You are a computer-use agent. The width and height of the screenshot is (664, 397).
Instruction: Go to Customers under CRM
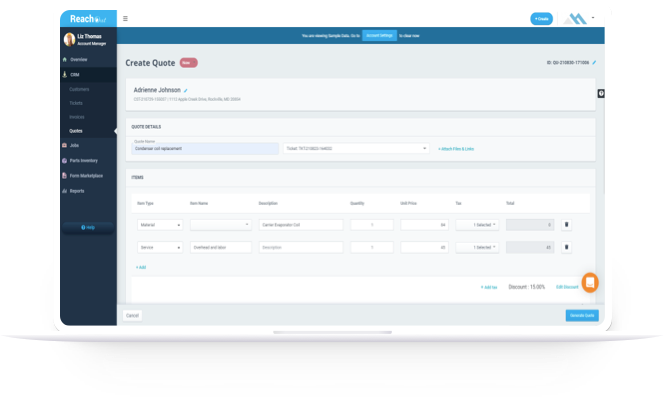79,89
